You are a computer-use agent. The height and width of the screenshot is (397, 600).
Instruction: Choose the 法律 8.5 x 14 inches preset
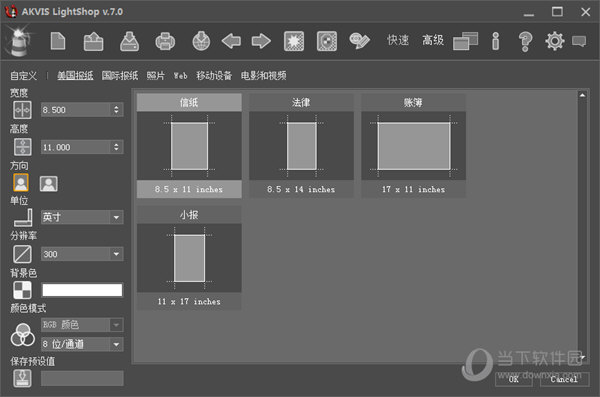(301, 145)
